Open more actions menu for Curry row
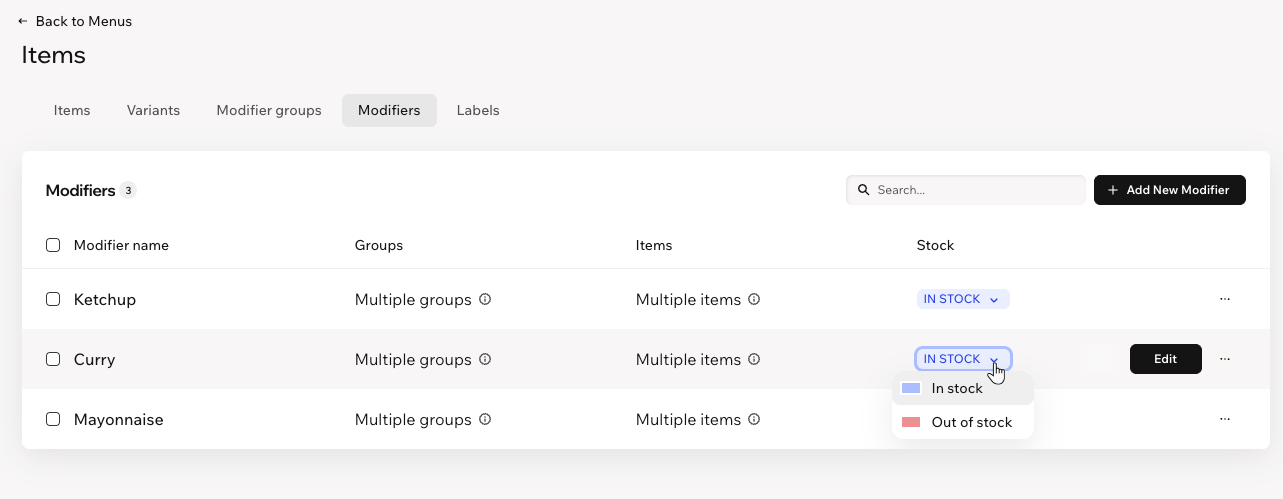The width and height of the screenshot is (1283, 499). pyautogui.click(x=1225, y=359)
